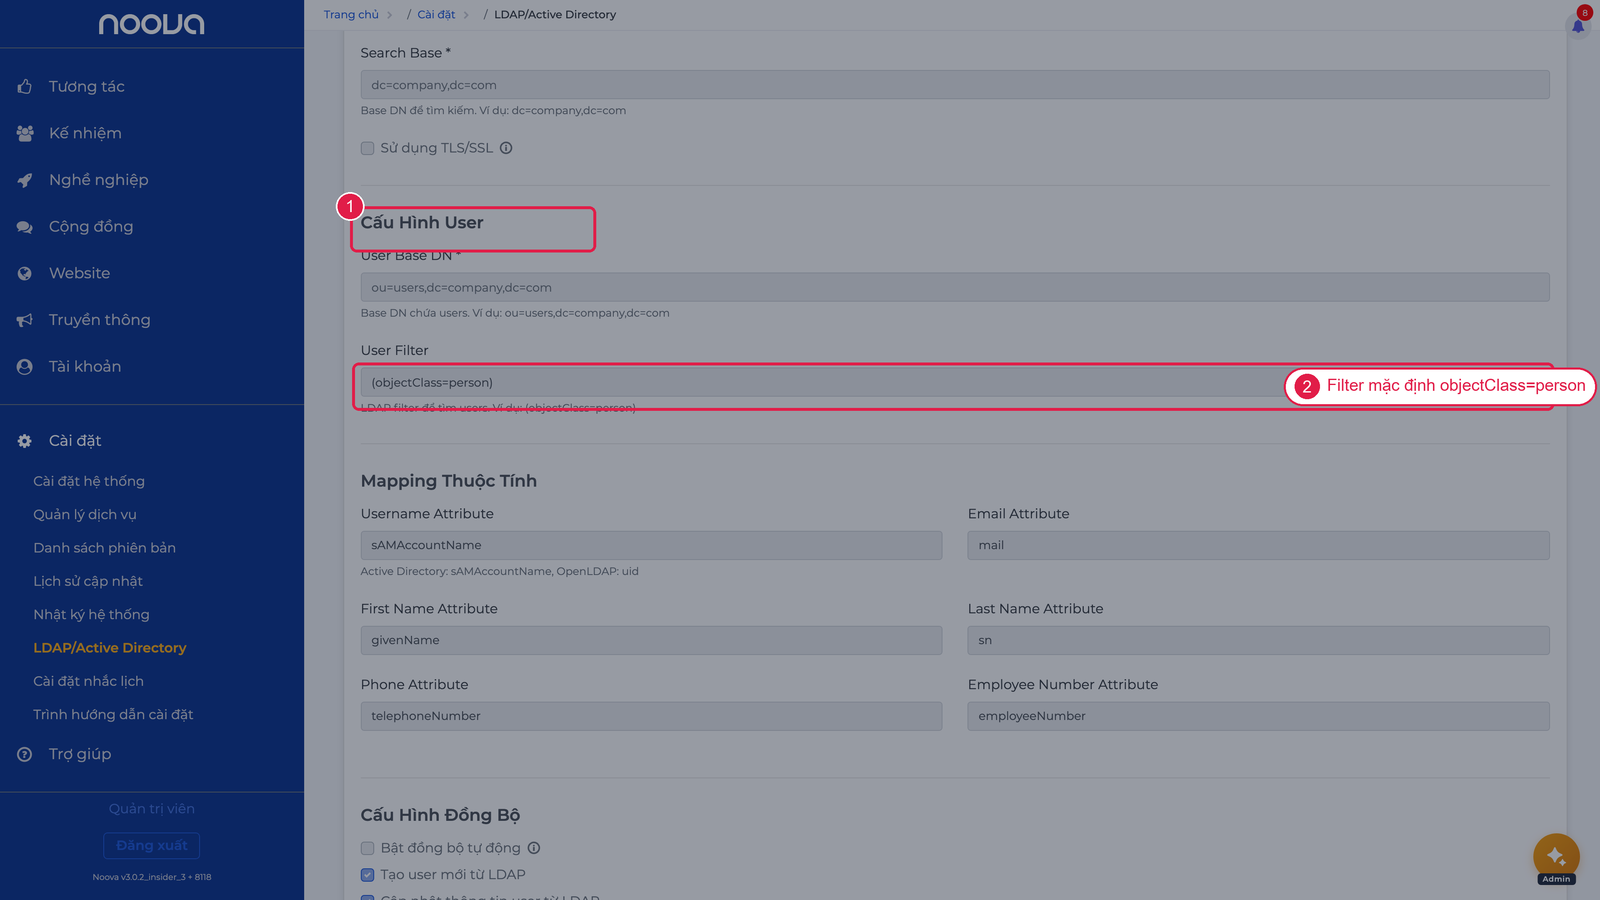This screenshot has height=900, width=1600.
Task: Click the Cộng đồng chat bubbles icon
Action: point(25,227)
